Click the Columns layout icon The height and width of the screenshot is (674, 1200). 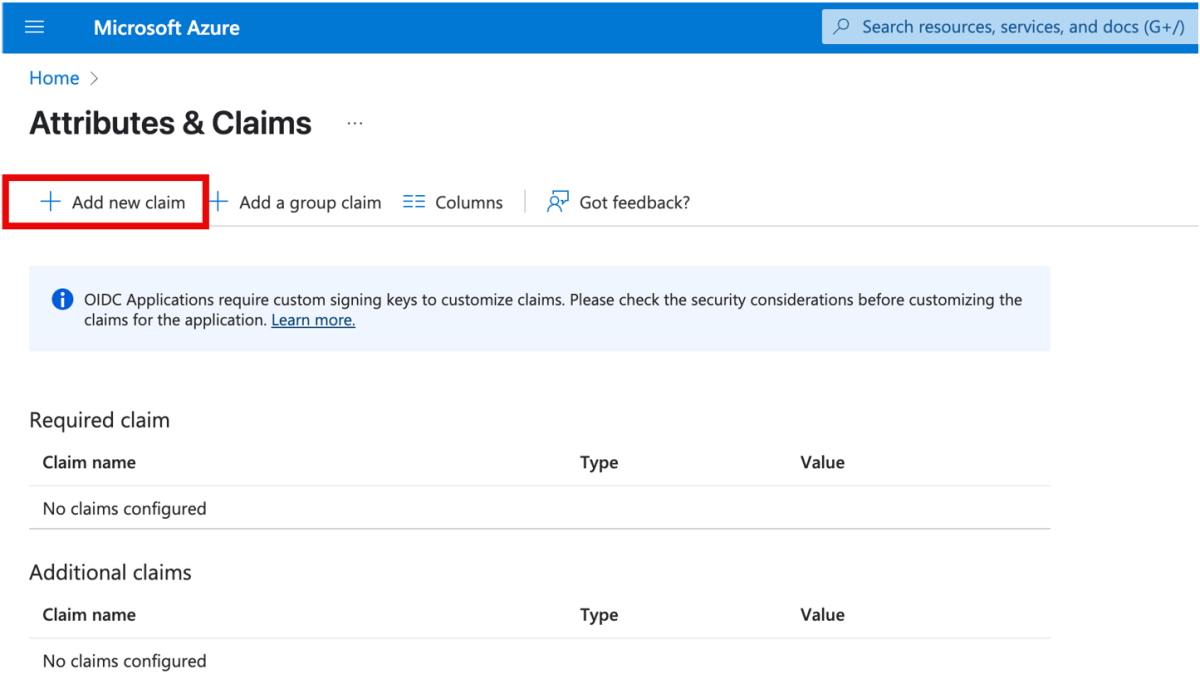[x=414, y=202]
